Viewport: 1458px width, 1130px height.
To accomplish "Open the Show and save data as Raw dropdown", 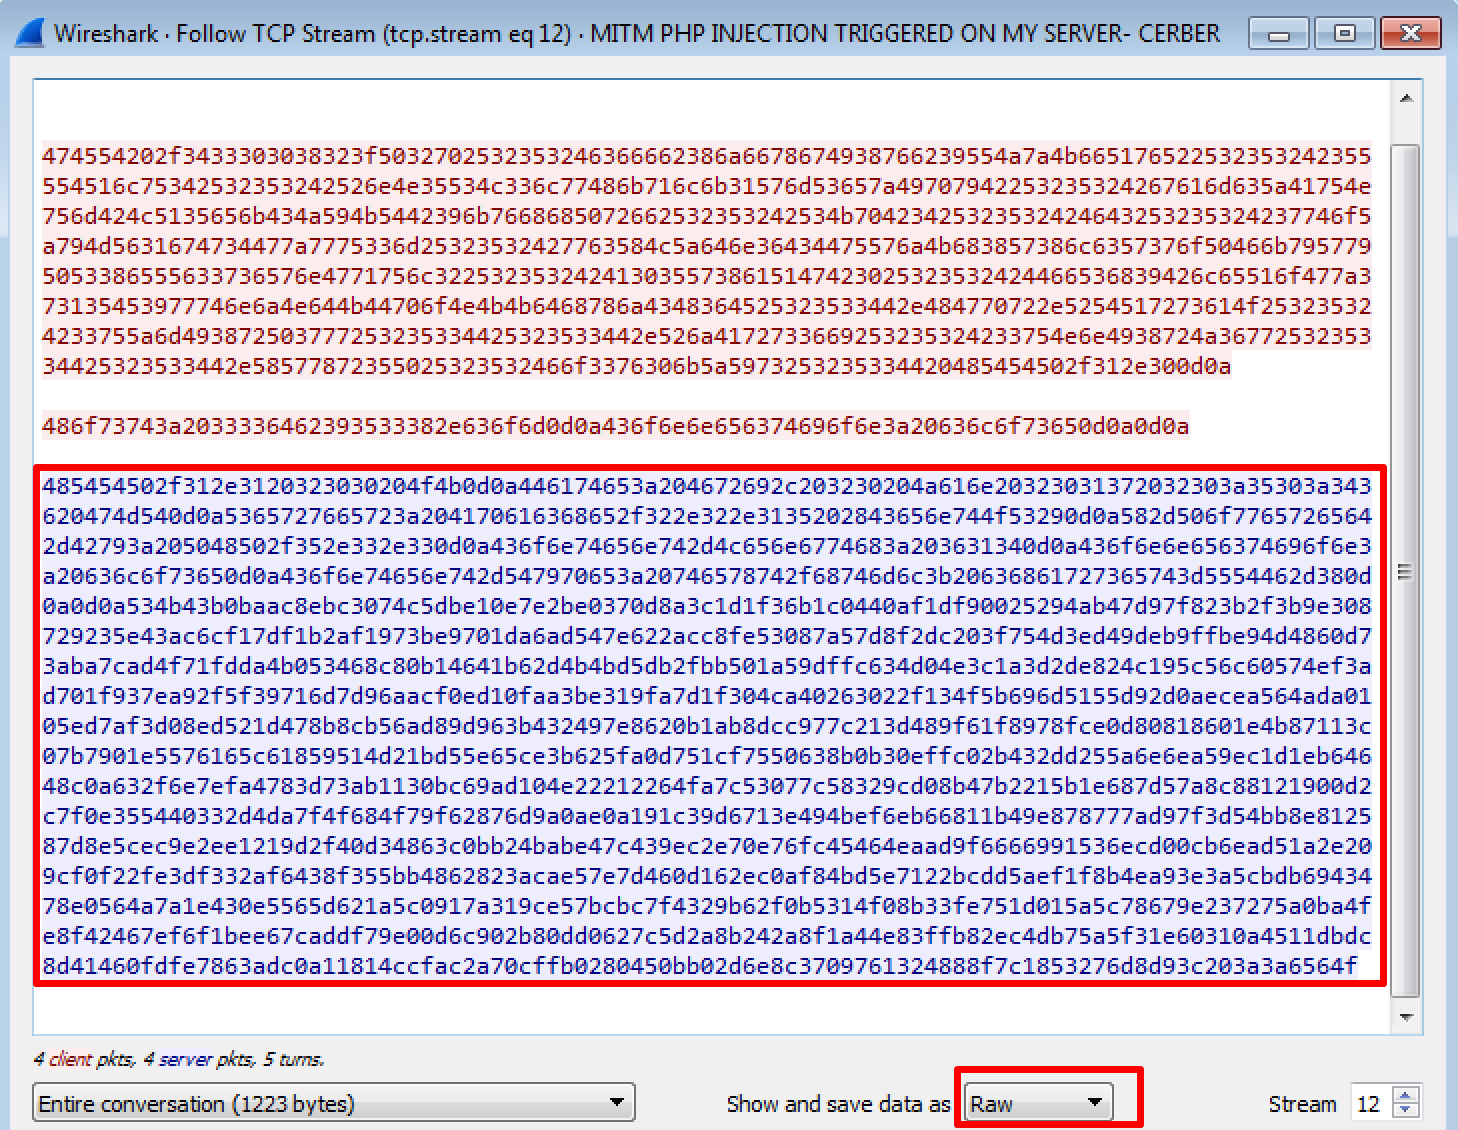I will (x=1039, y=1103).
